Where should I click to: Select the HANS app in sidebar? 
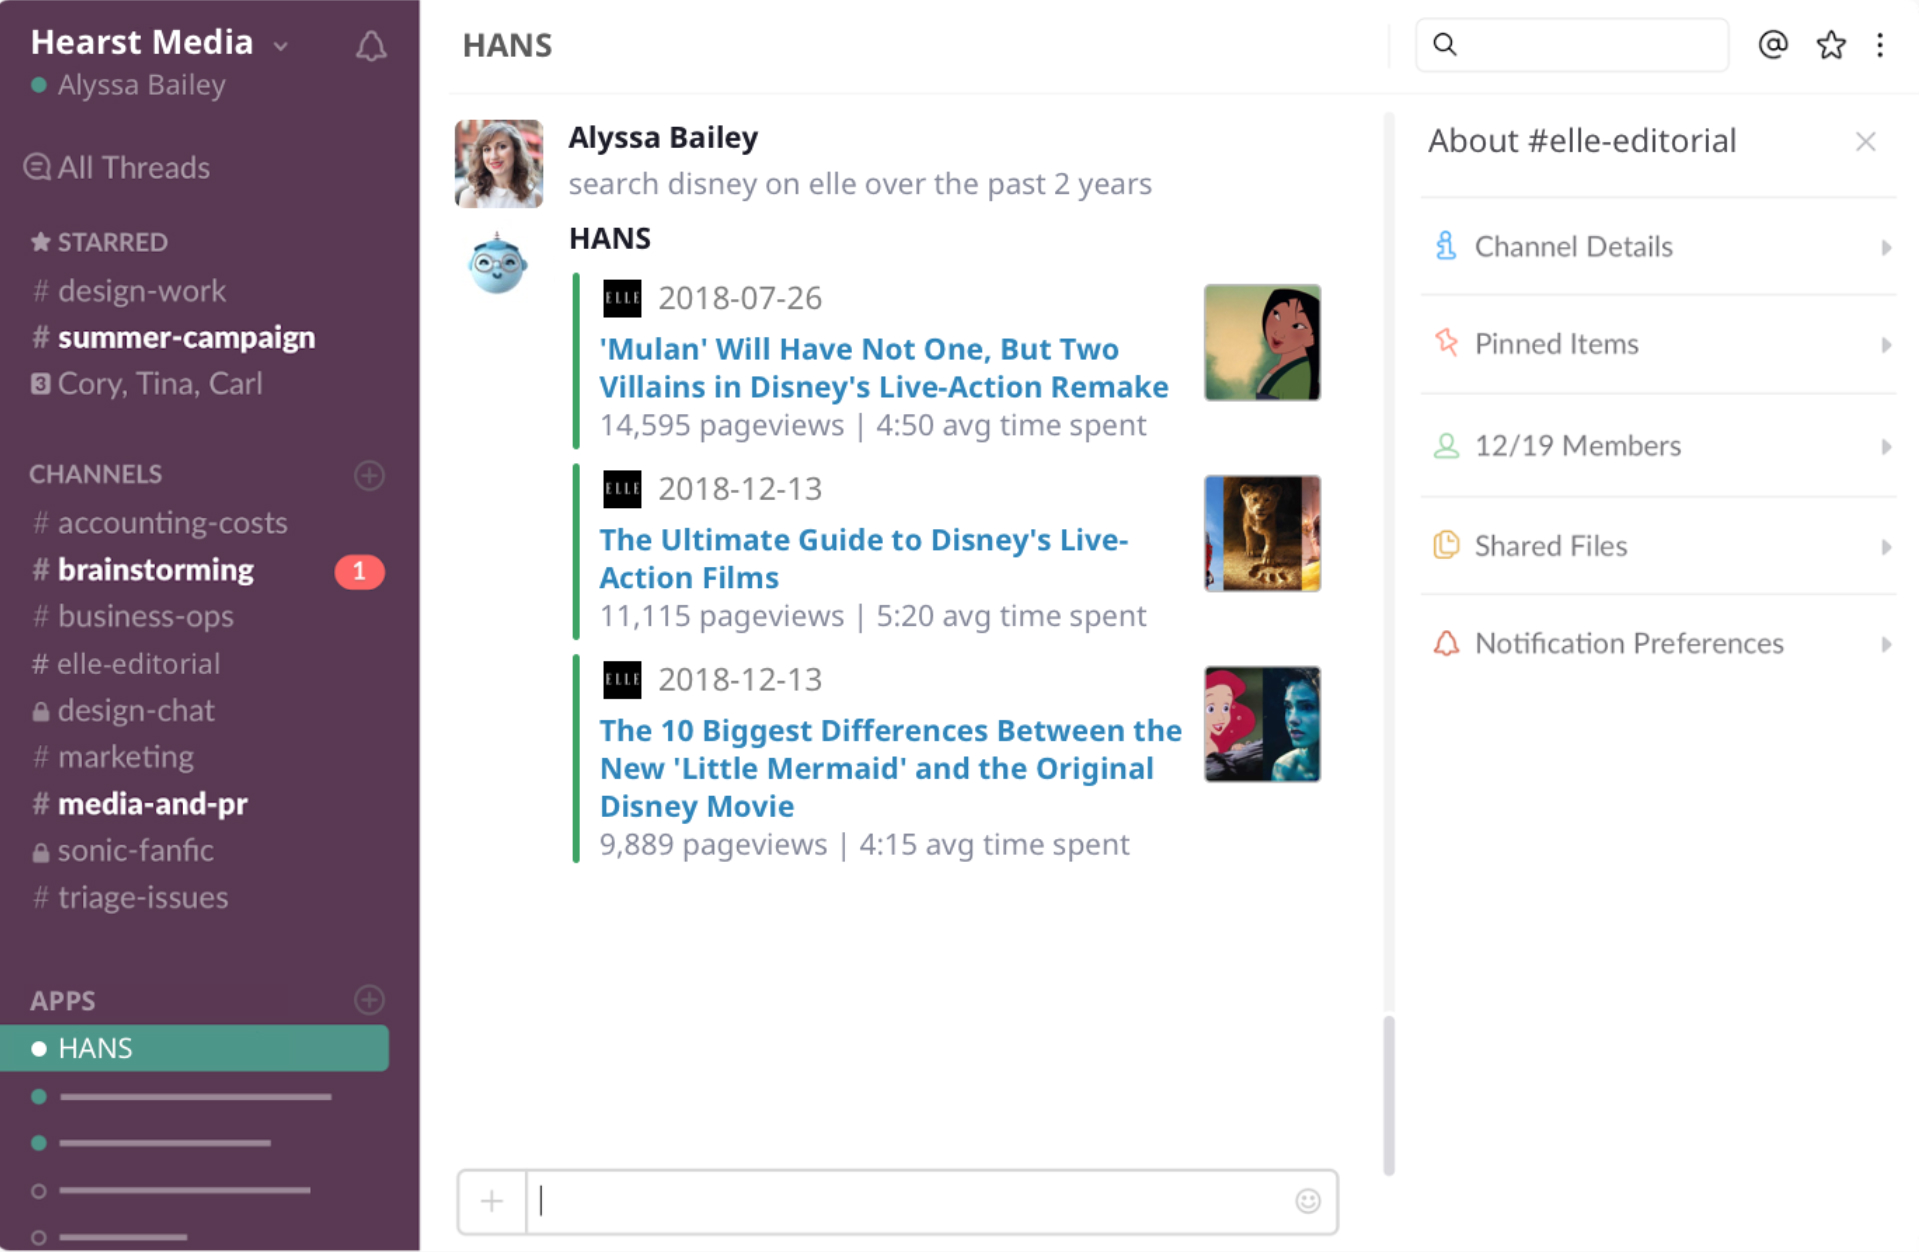tap(194, 1048)
